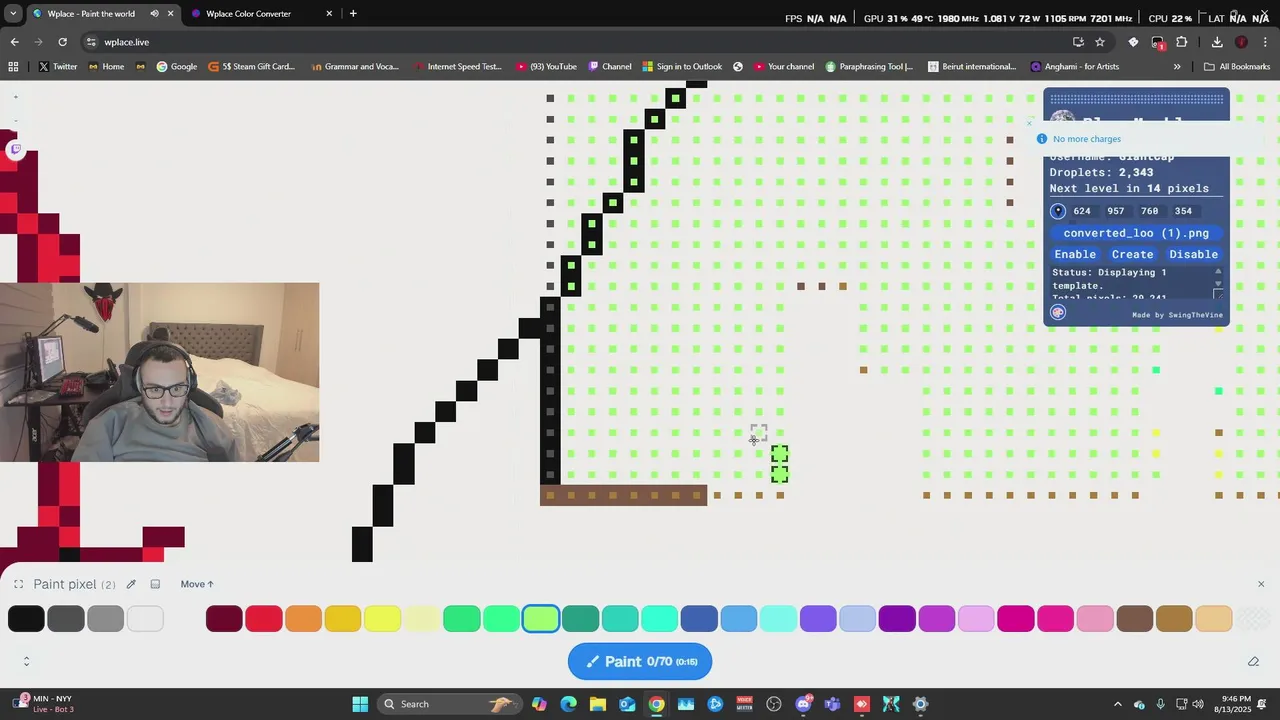
Task: Select the brown color swatch
Action: click(x=1134, y=619)
